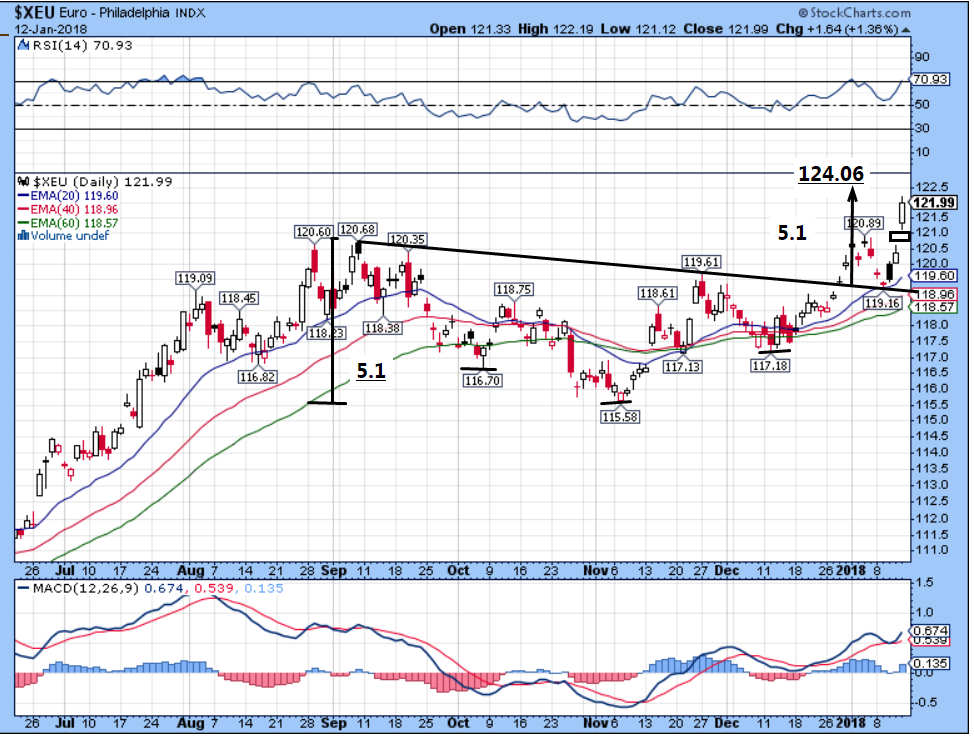Viewport: 974px width, 736px height.
Task: Click the bold 121.99 last-price tag on right axis
Action: pos(934,202)
